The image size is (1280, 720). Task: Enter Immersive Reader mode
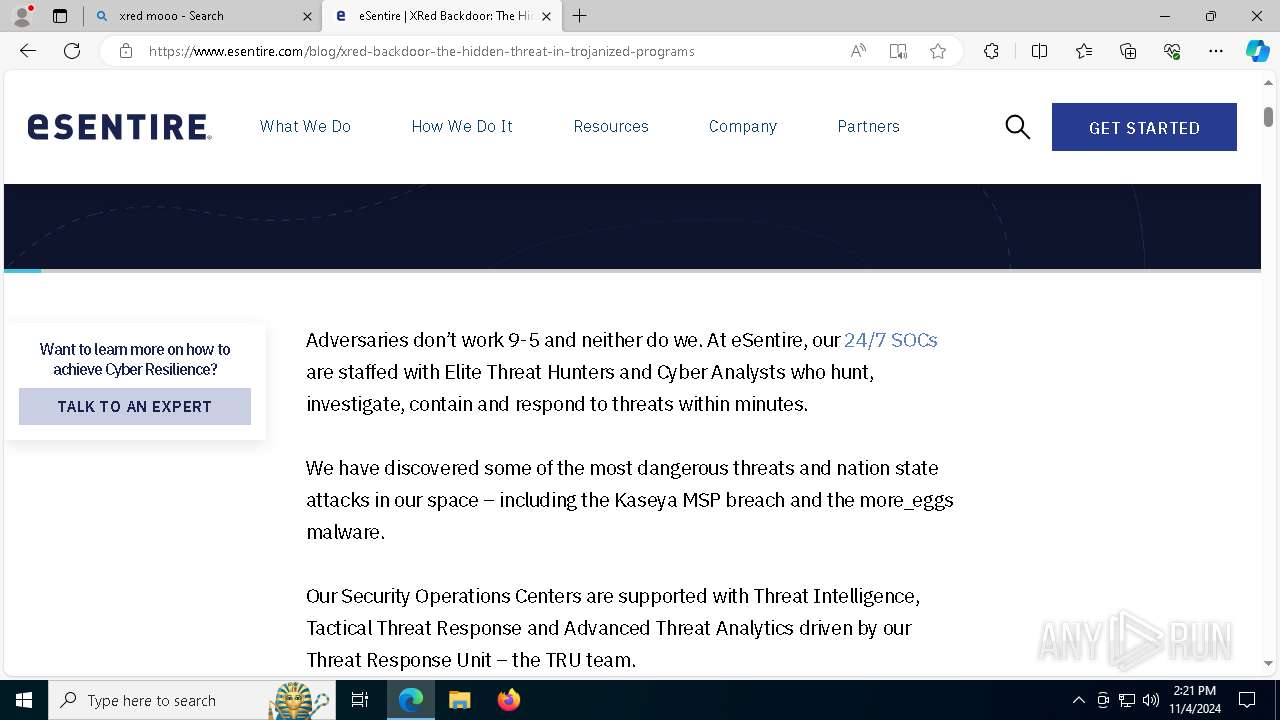coord(898,51)
